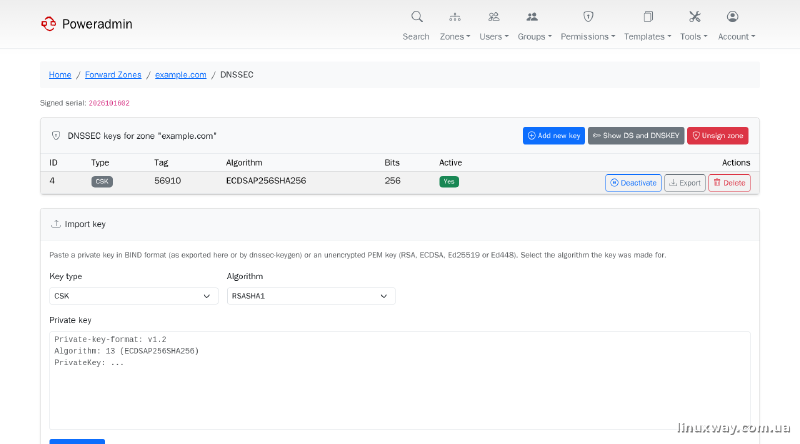The width and height of the screenshot is (800, 444).
Task: Click the Zones hierarchy icon
Action: [x=455, y=17]
